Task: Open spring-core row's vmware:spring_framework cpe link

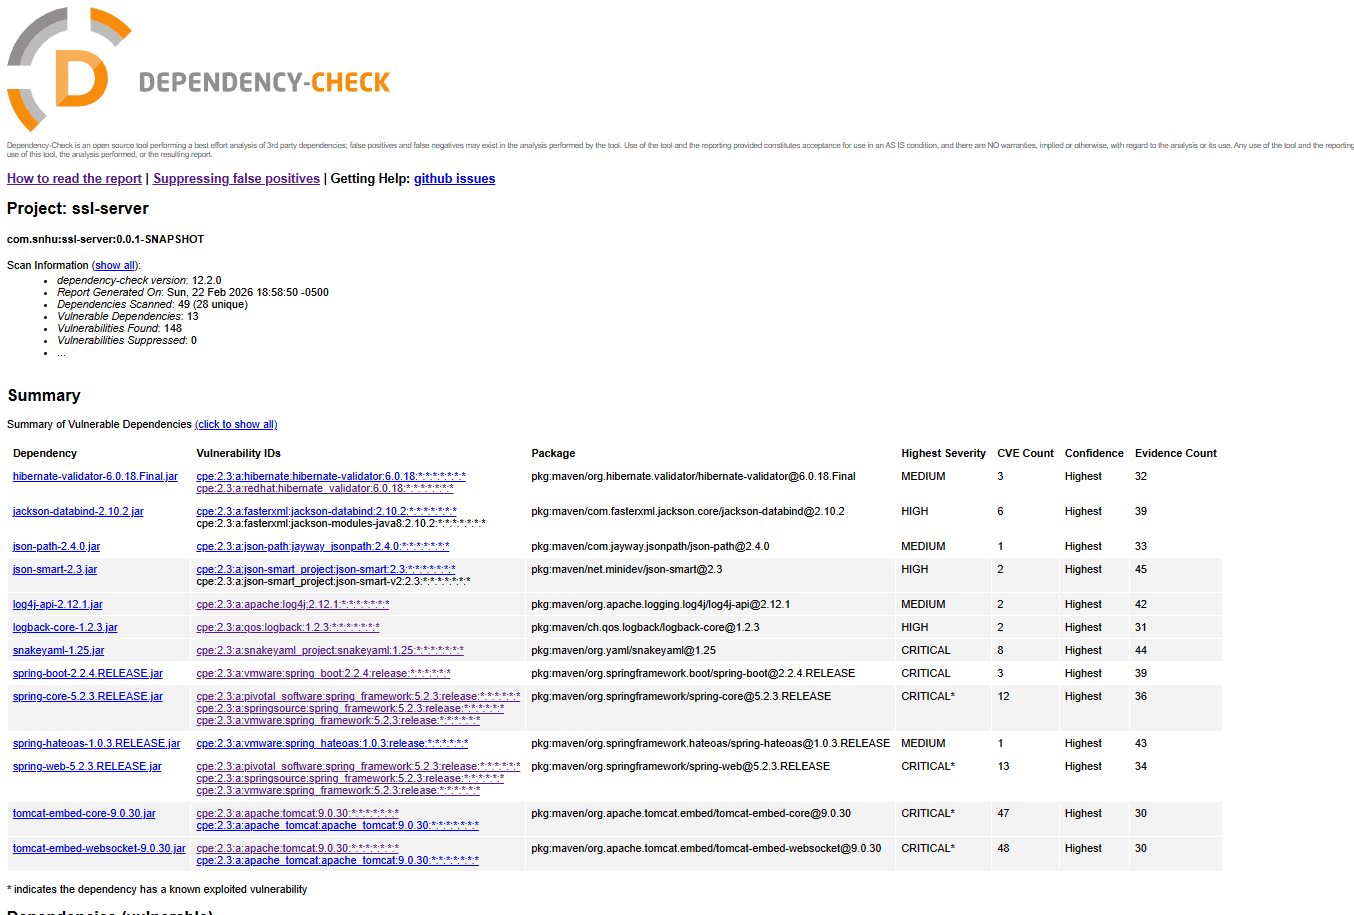Action: (x=338, y=721)
